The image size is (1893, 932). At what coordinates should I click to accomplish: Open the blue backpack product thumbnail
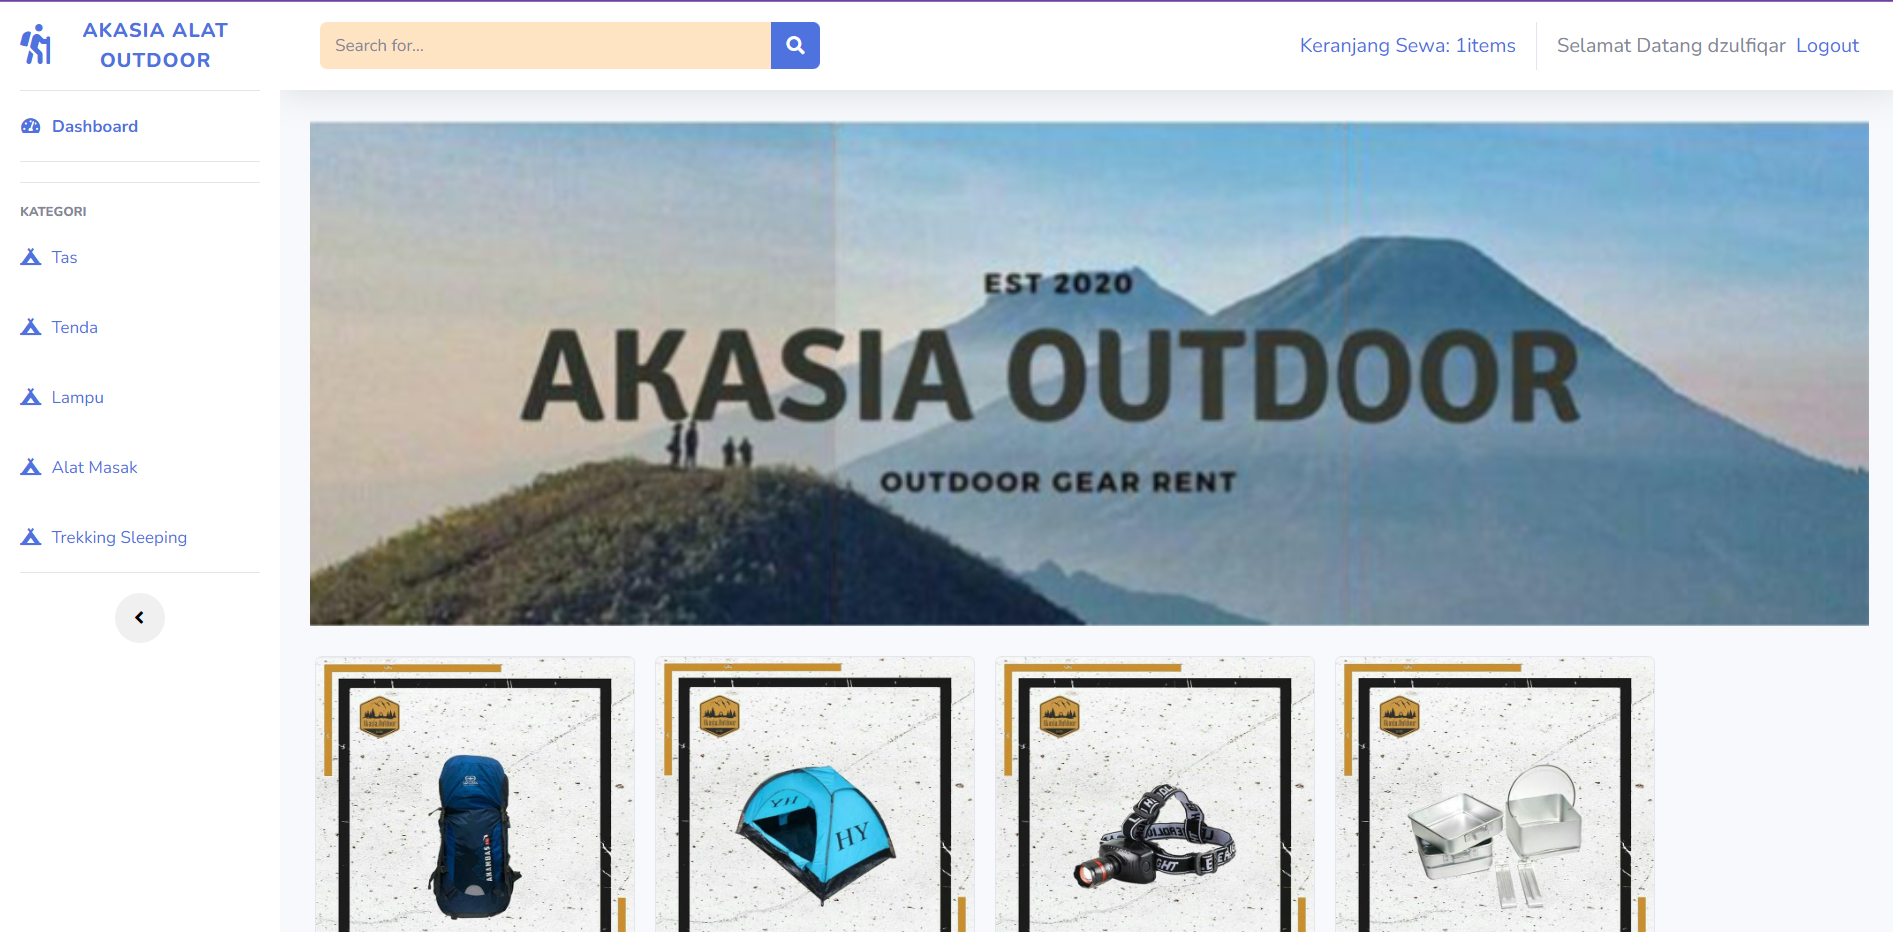point(475,794)
